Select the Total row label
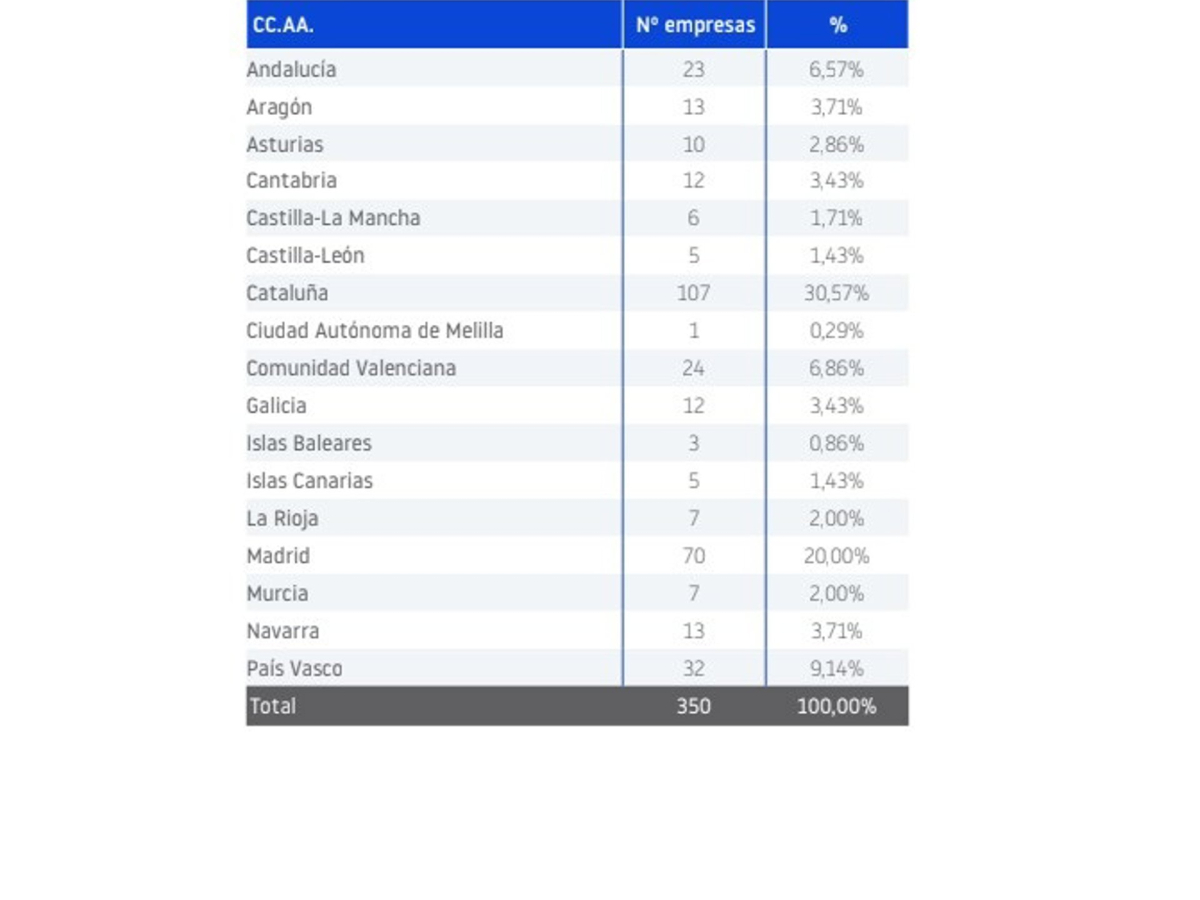1200x900 pixels. tap(273, 706)
